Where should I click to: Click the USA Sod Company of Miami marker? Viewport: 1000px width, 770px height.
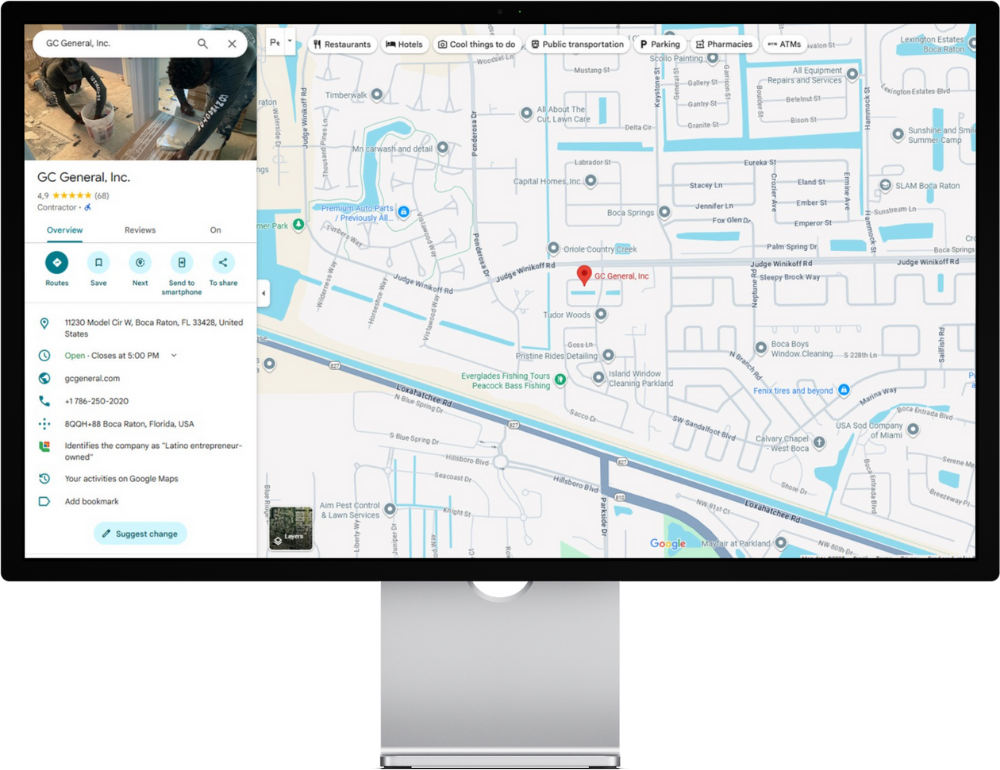913,429
